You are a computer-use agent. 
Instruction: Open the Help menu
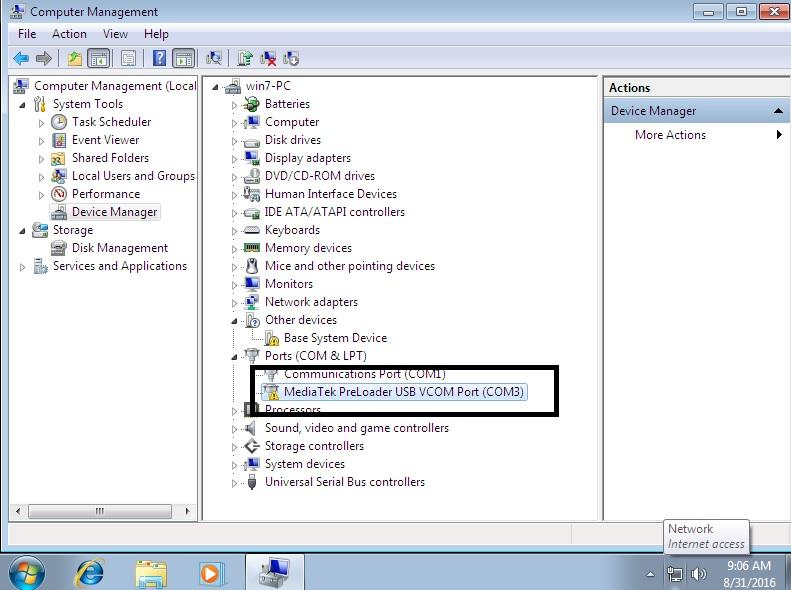[156, 34]
